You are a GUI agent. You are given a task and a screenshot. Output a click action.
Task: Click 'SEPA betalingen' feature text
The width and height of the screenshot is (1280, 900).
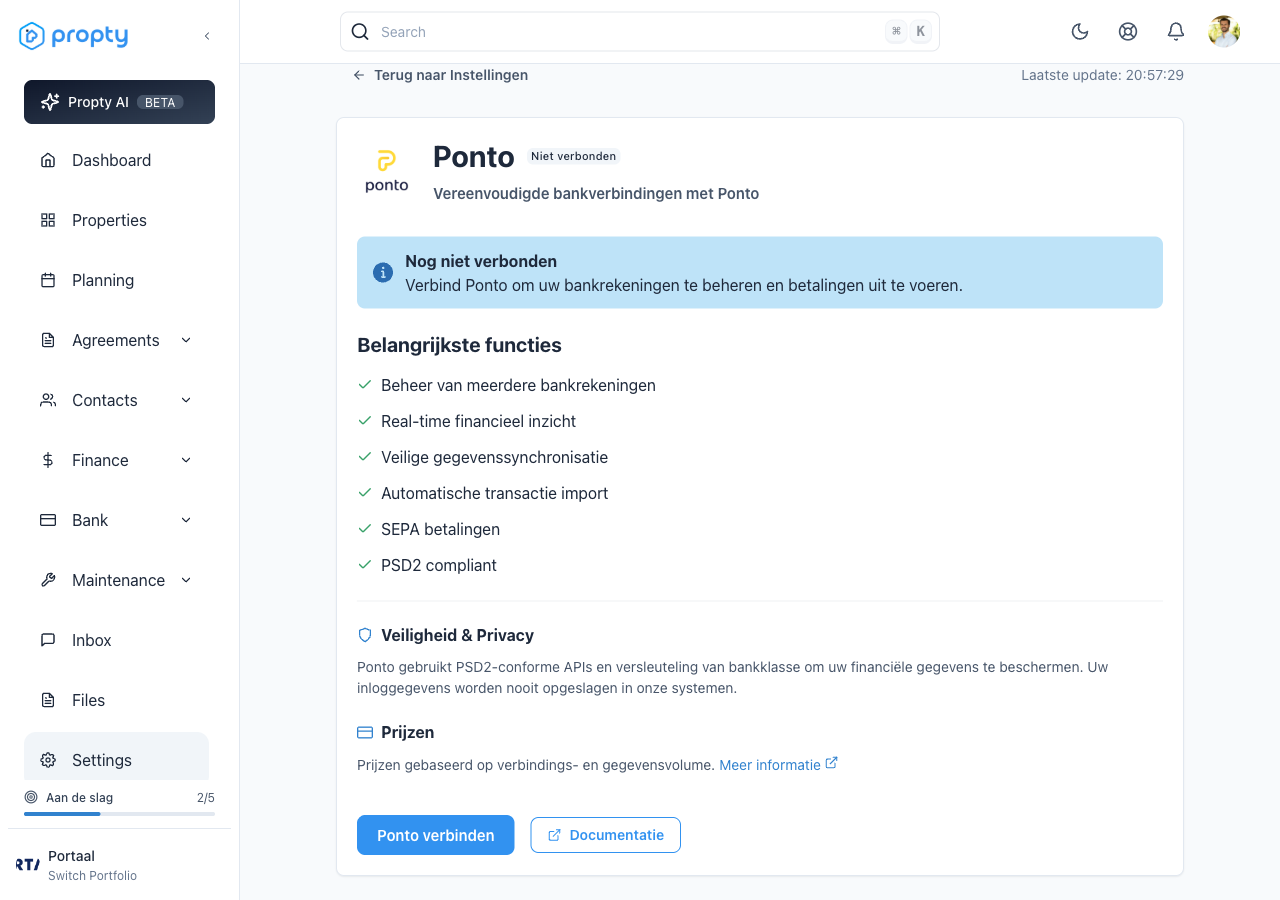[440, 529]
